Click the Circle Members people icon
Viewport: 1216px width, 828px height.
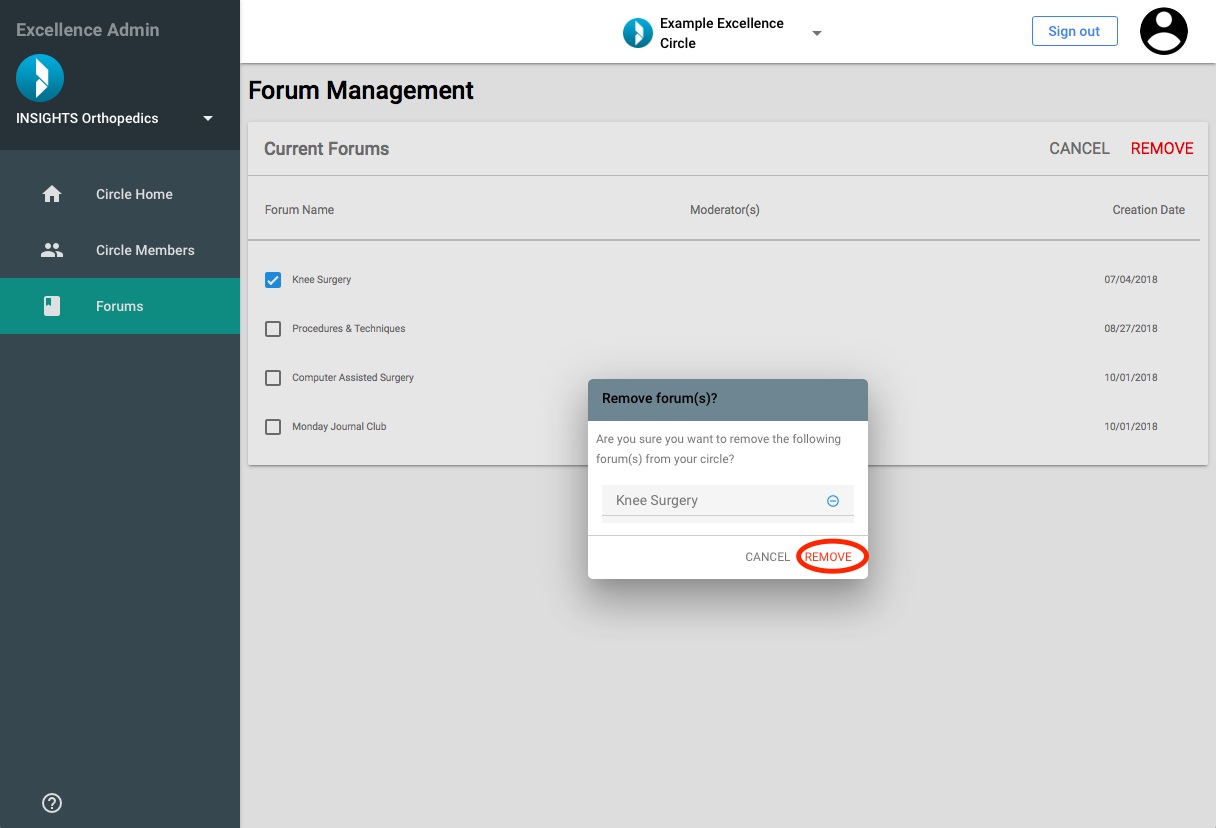(52, 250)
